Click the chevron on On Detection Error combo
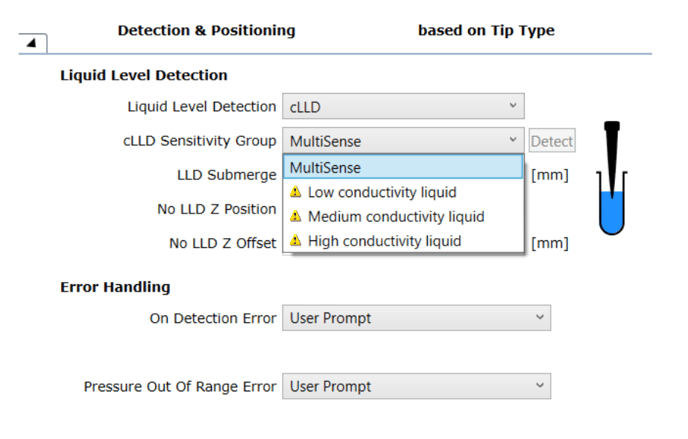This screenshot has height=439, width=688. pos(540,317)
